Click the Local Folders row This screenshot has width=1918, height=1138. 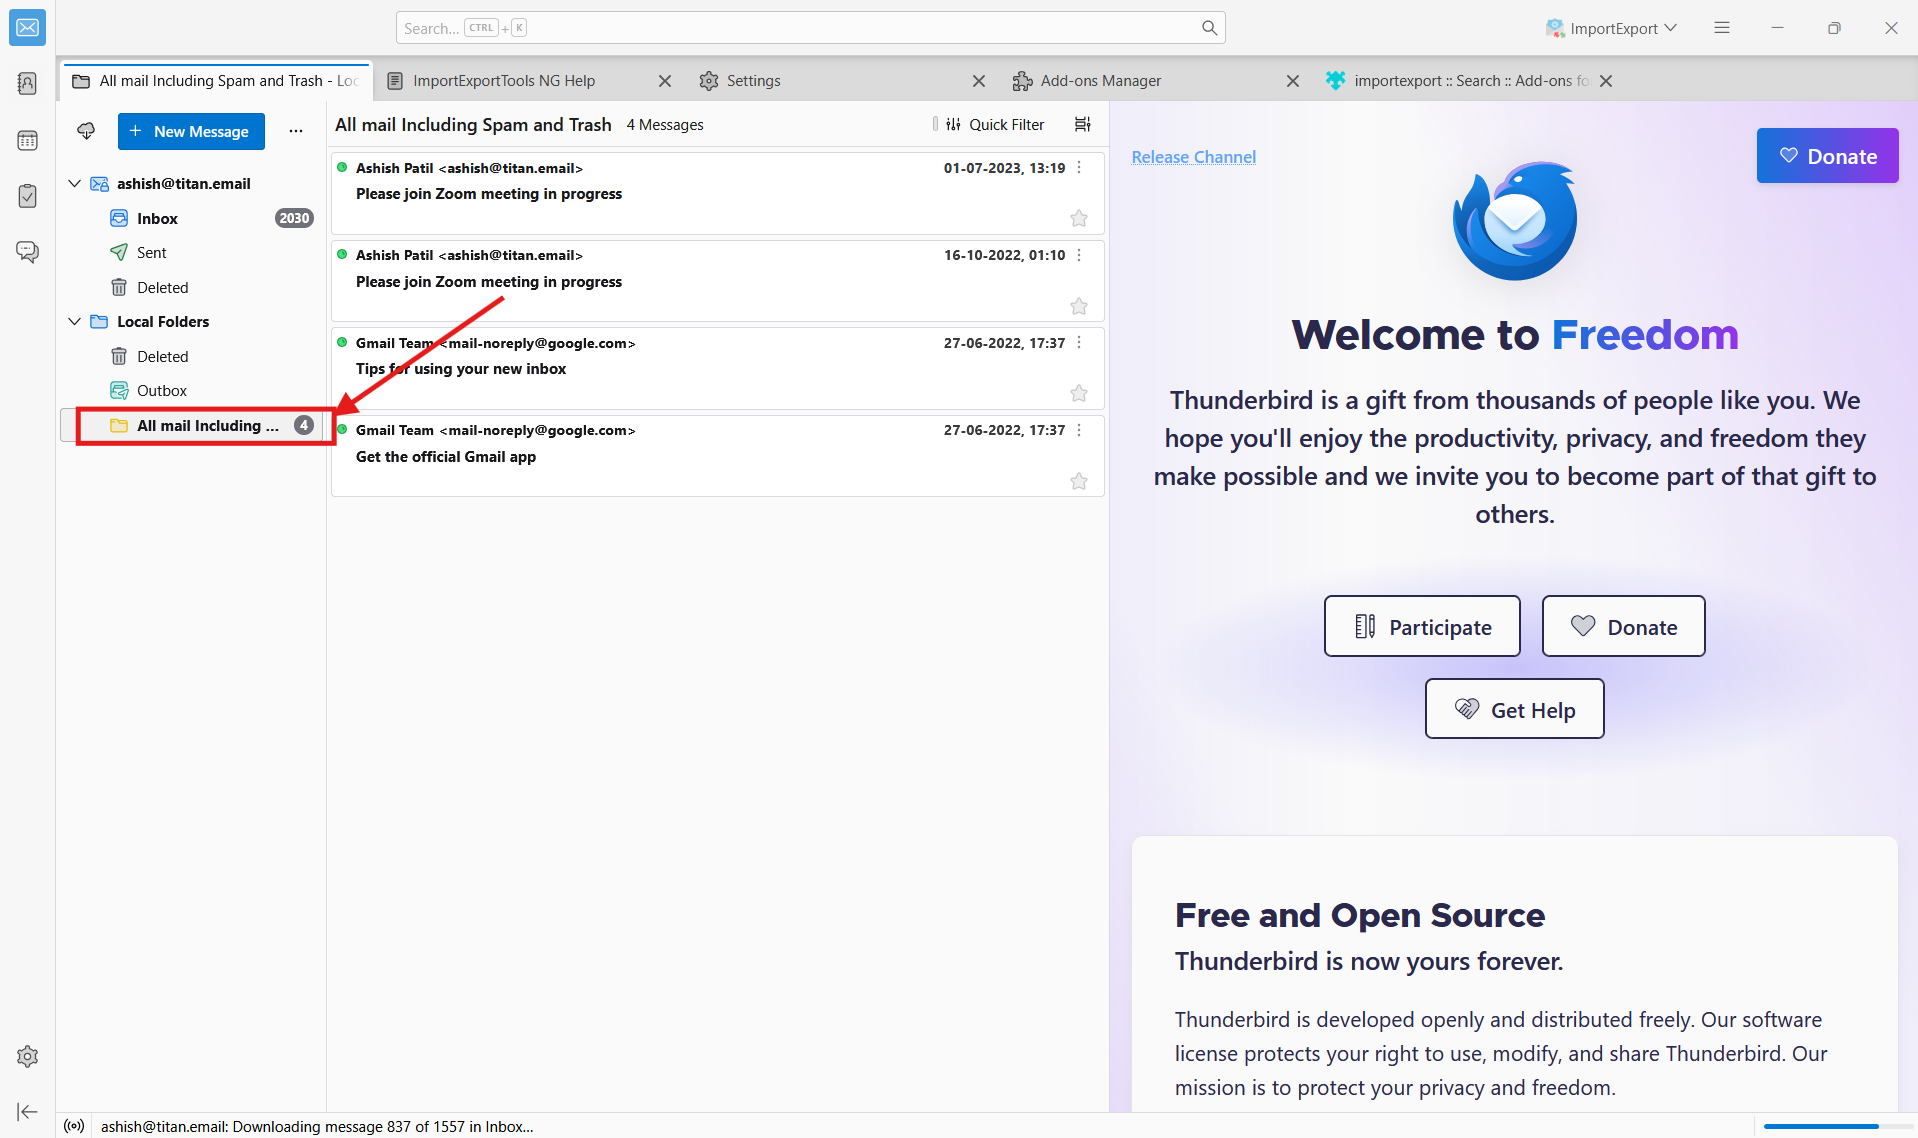click(x=192, y=321)
